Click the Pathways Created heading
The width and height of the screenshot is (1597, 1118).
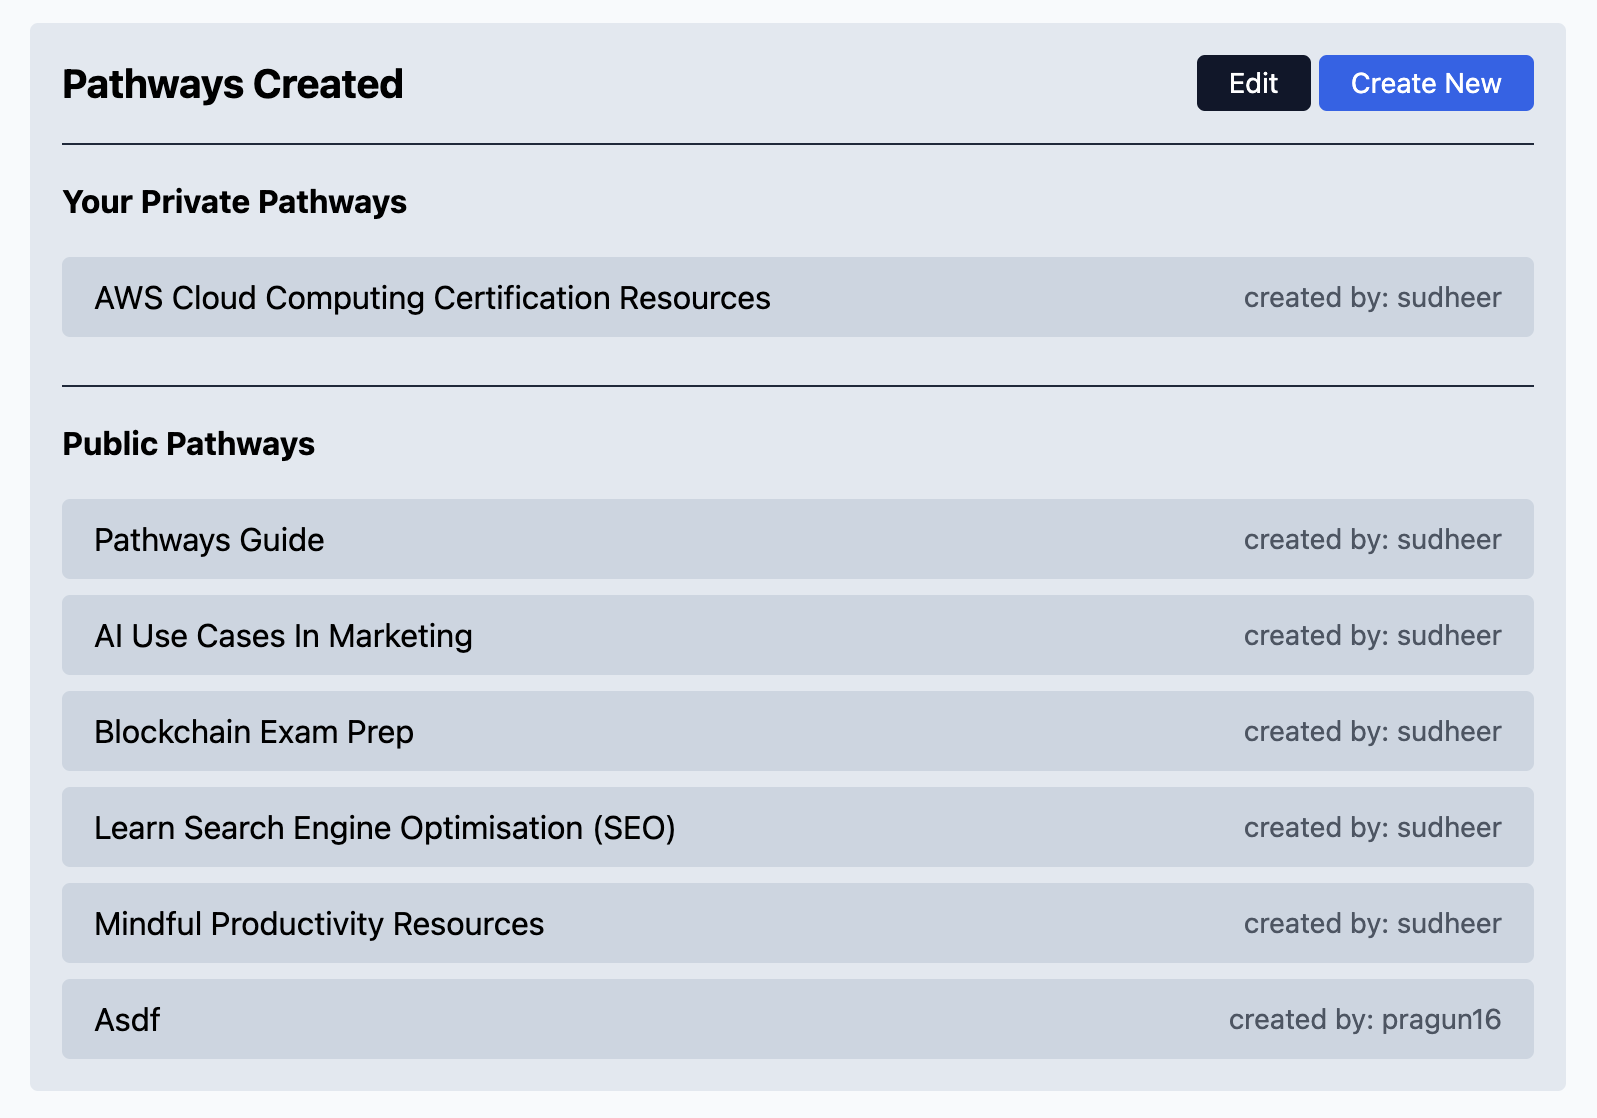point(233,84)
